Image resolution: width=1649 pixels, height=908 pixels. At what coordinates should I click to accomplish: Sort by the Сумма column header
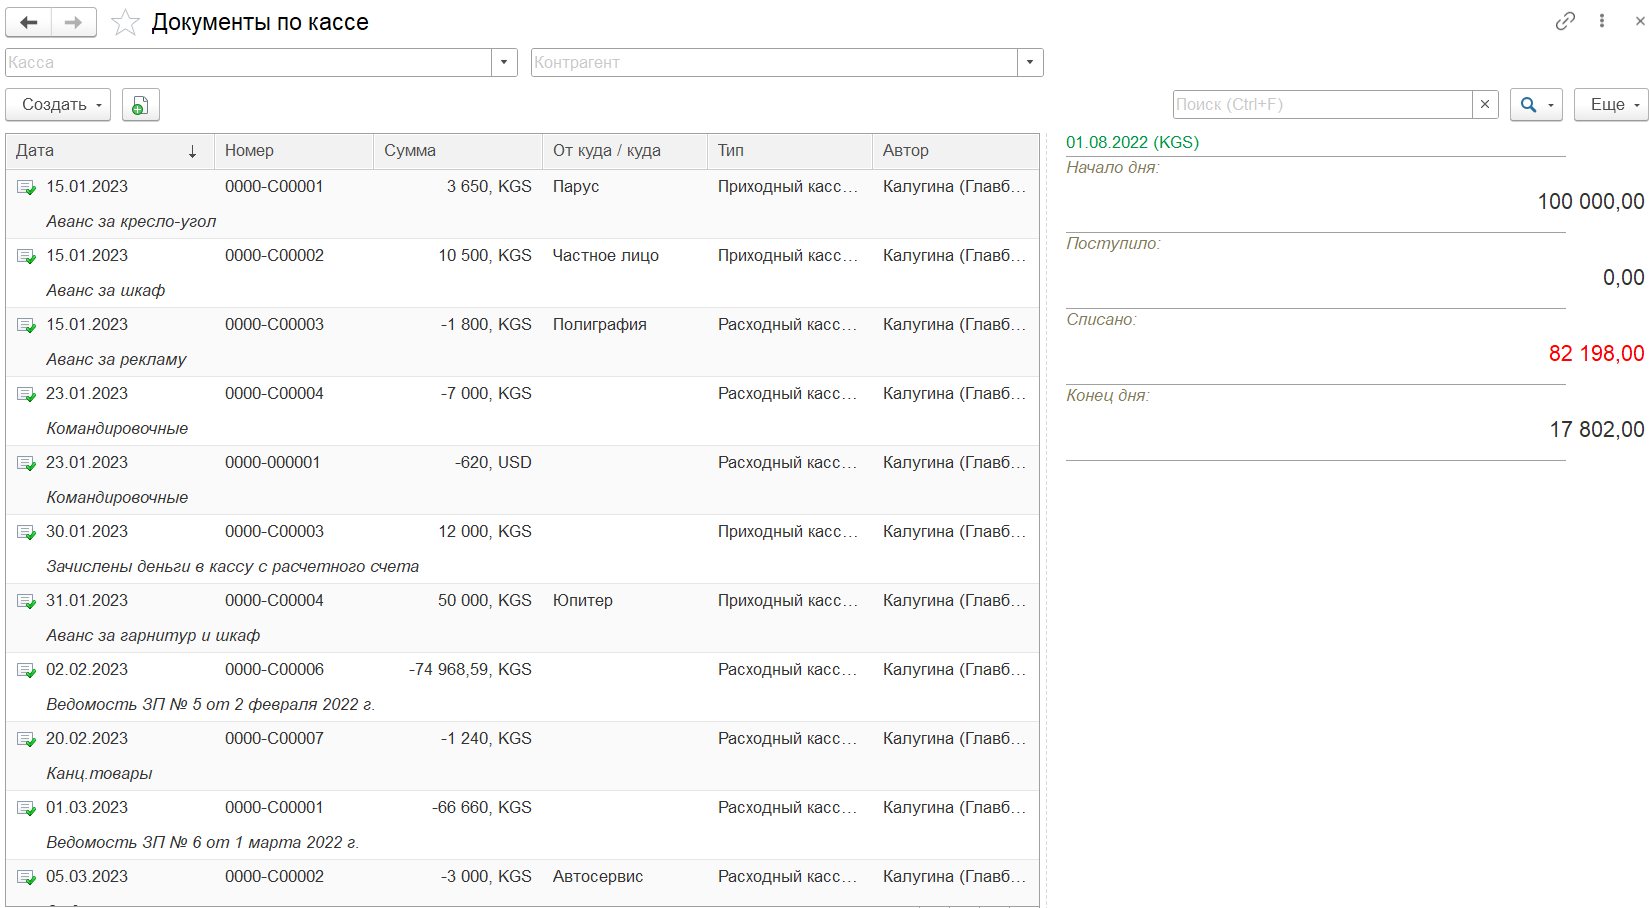pyautogui.click(x=458, y=151)
